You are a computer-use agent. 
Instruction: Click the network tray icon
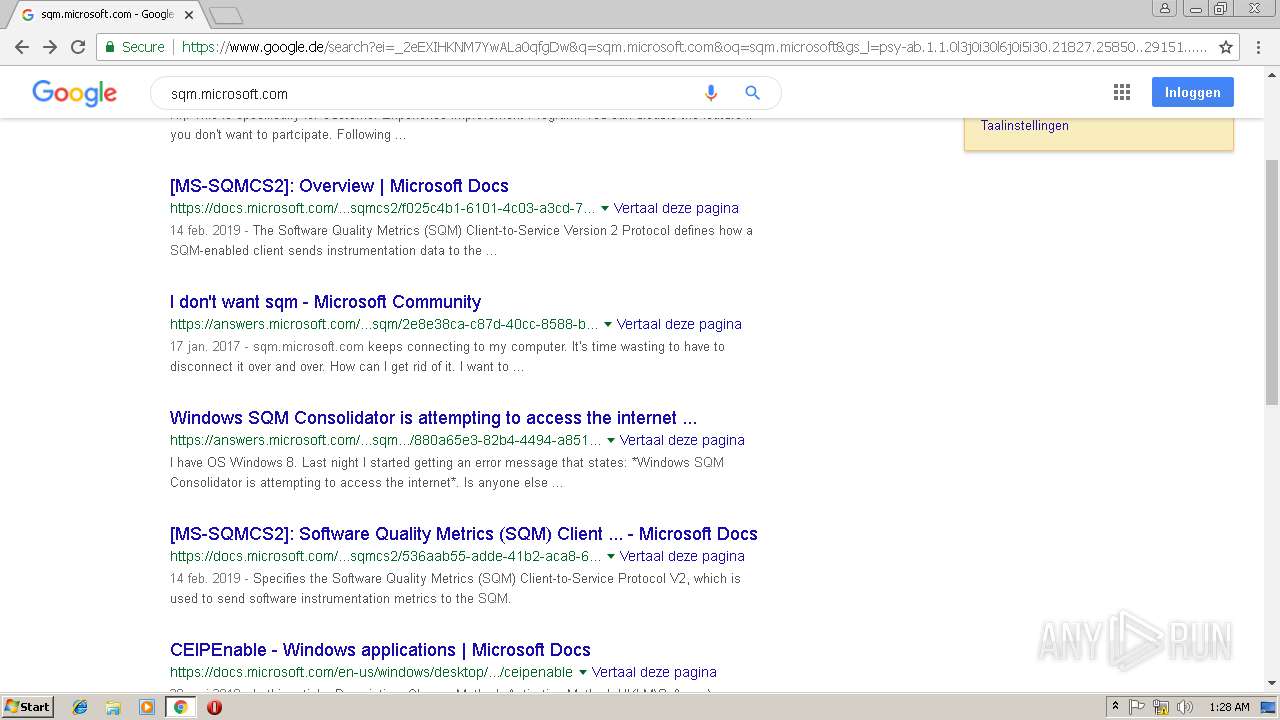click(x=1161, y=707)
